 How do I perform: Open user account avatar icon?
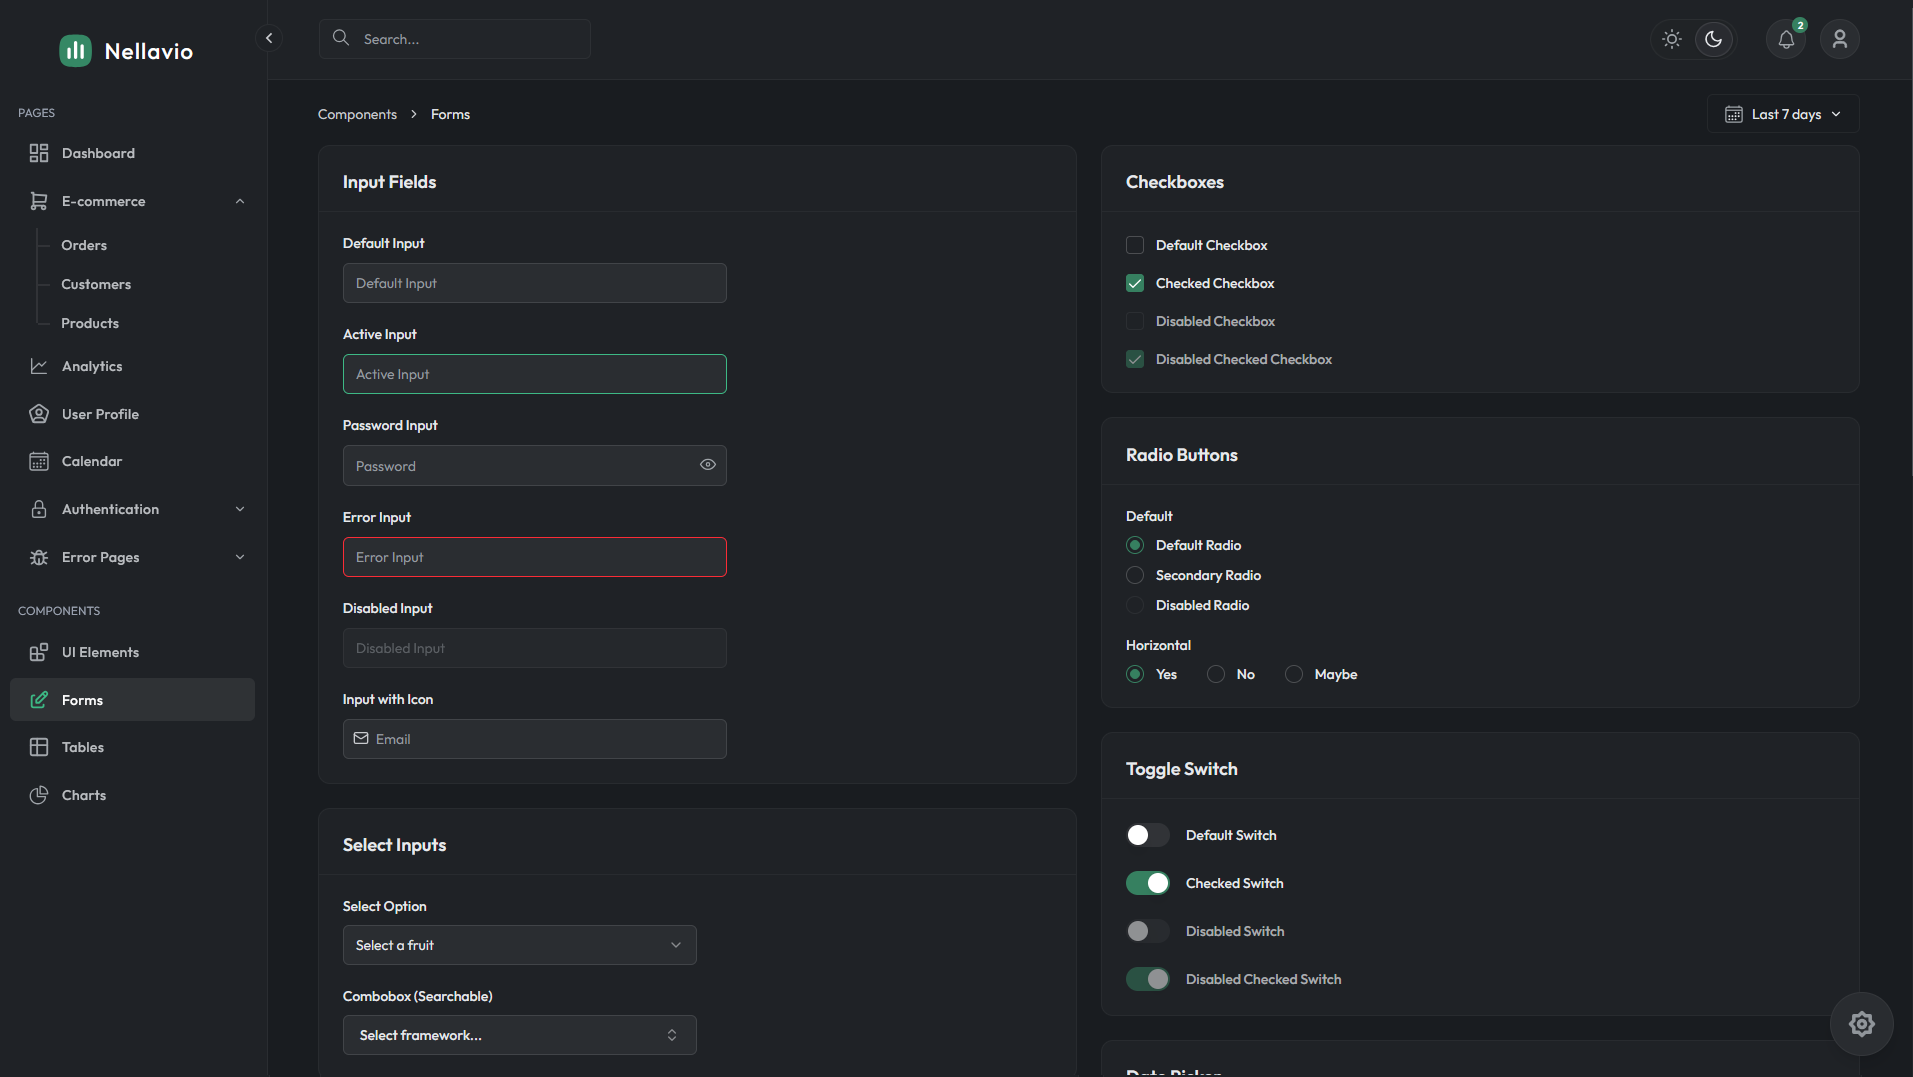point(1840,39)
